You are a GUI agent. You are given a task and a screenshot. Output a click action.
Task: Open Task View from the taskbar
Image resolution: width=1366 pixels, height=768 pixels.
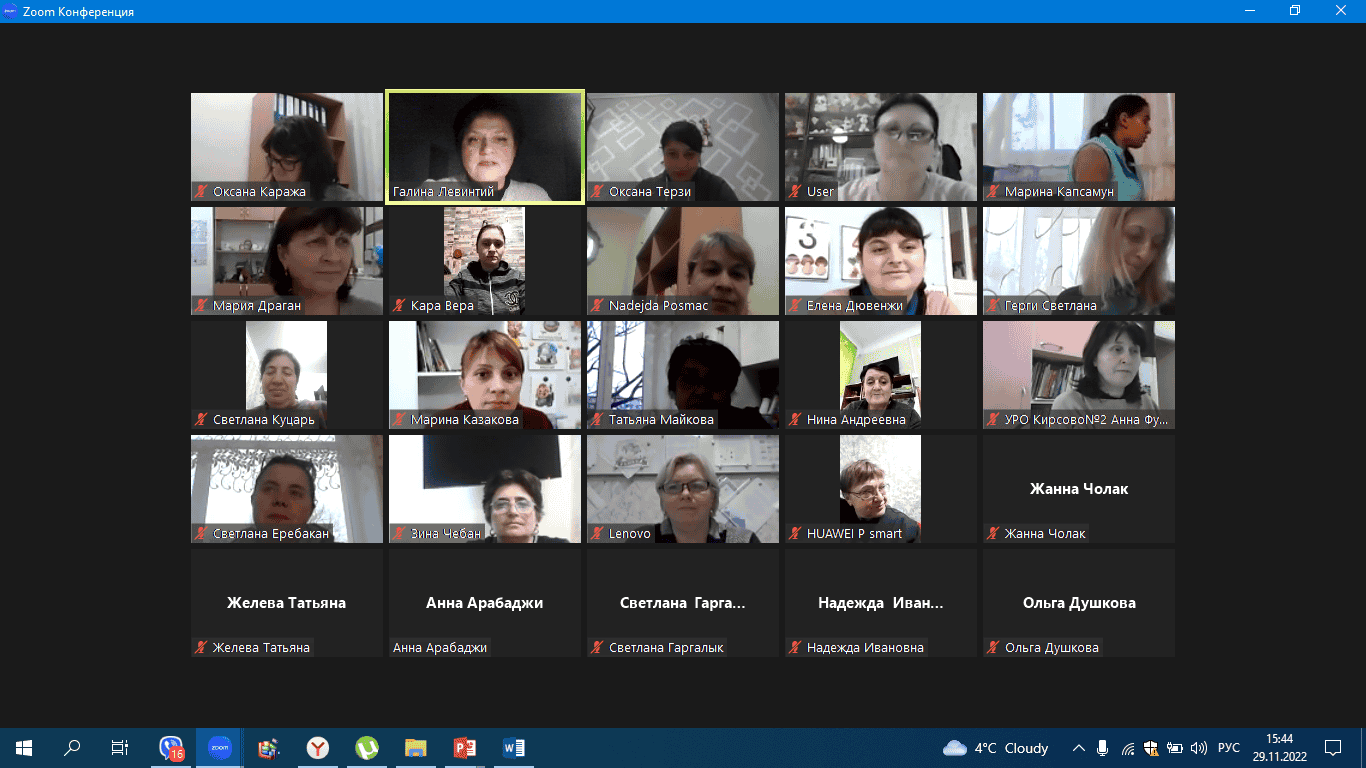coord(119,748)
